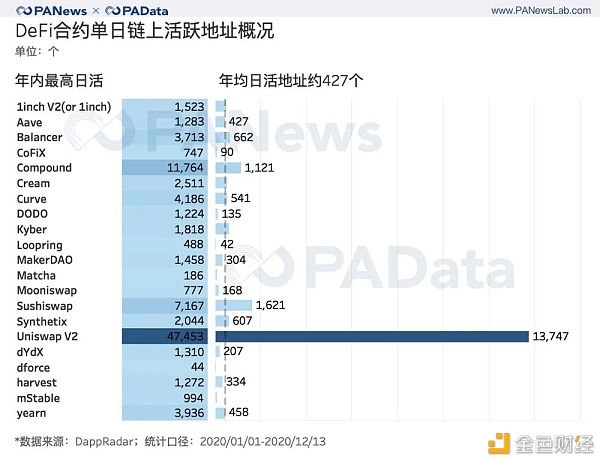
Task: Click the 金色财经 logo at bottom right
Action: [541, 444]
